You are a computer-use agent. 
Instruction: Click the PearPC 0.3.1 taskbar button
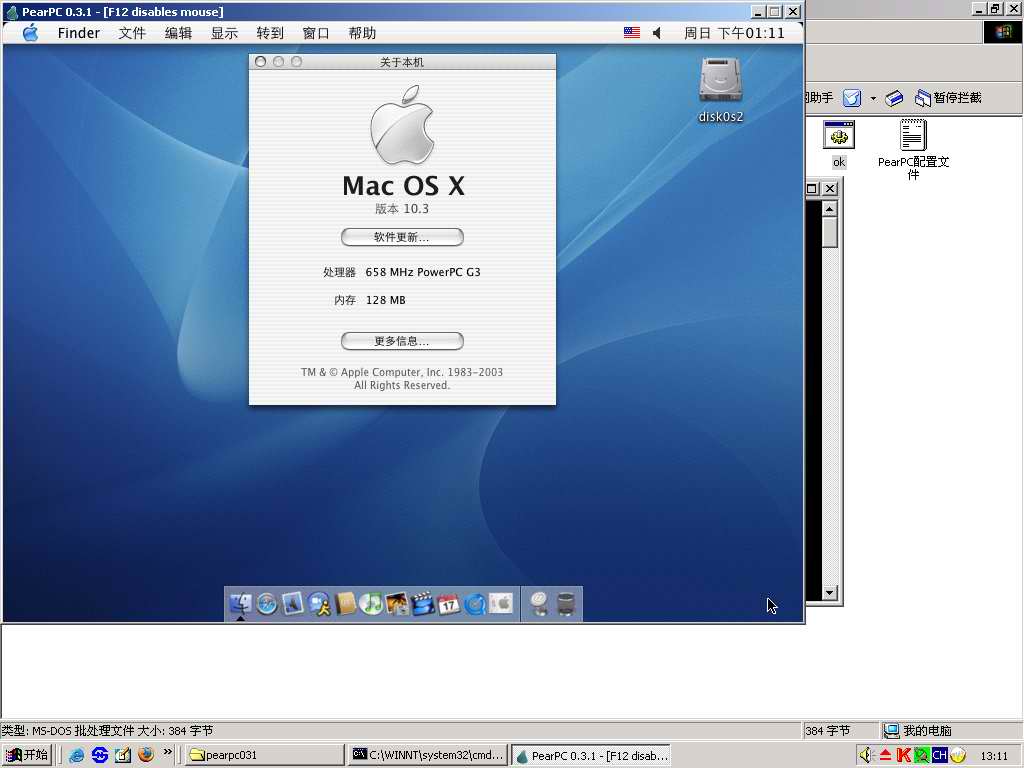(591, 756)
